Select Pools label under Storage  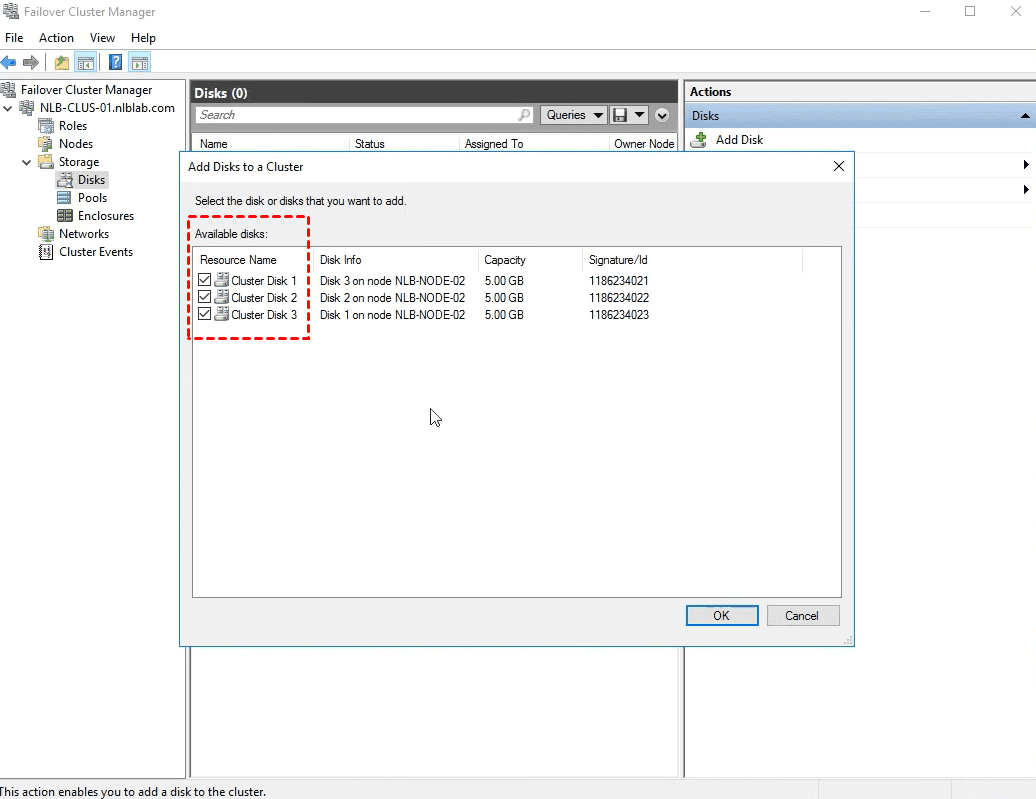92,198
